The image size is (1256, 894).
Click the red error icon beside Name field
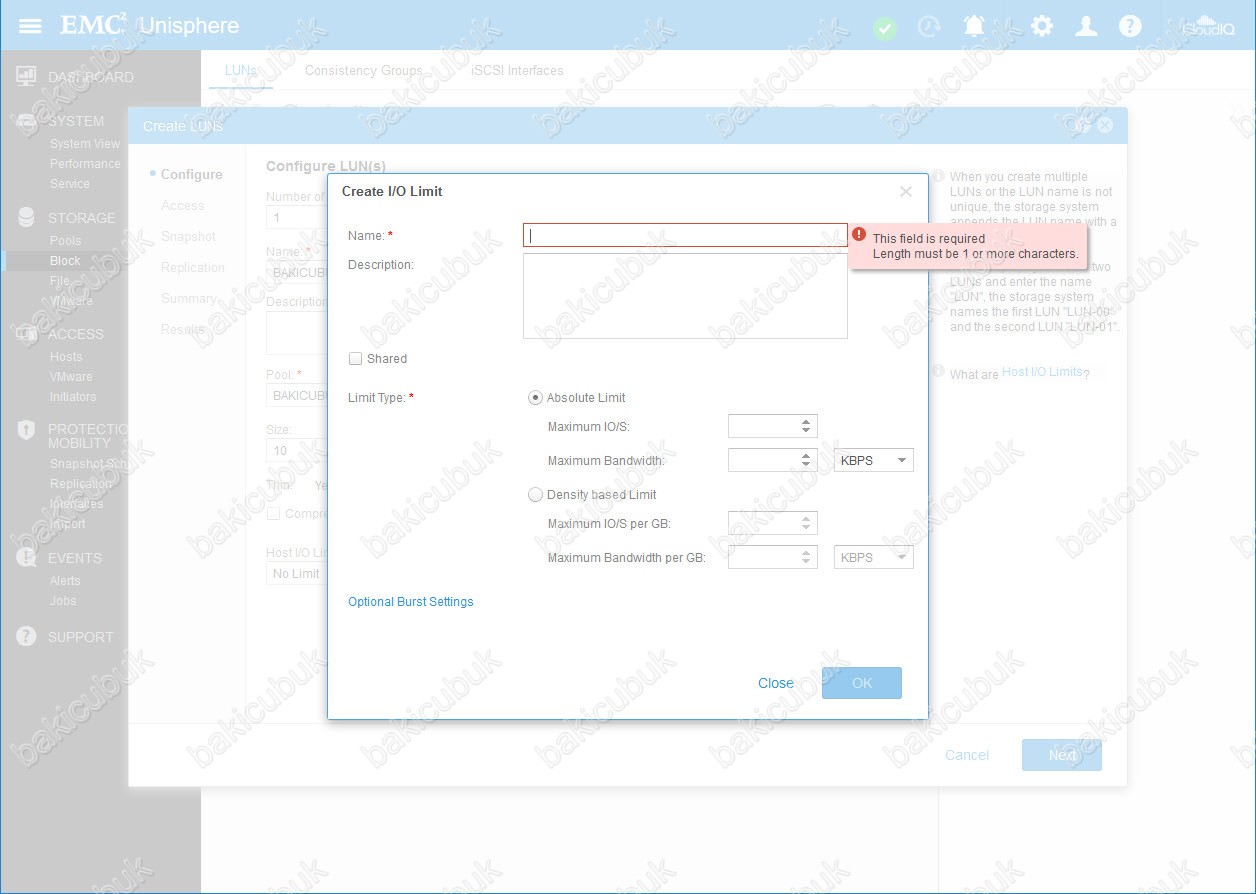[x=859, y=234]
